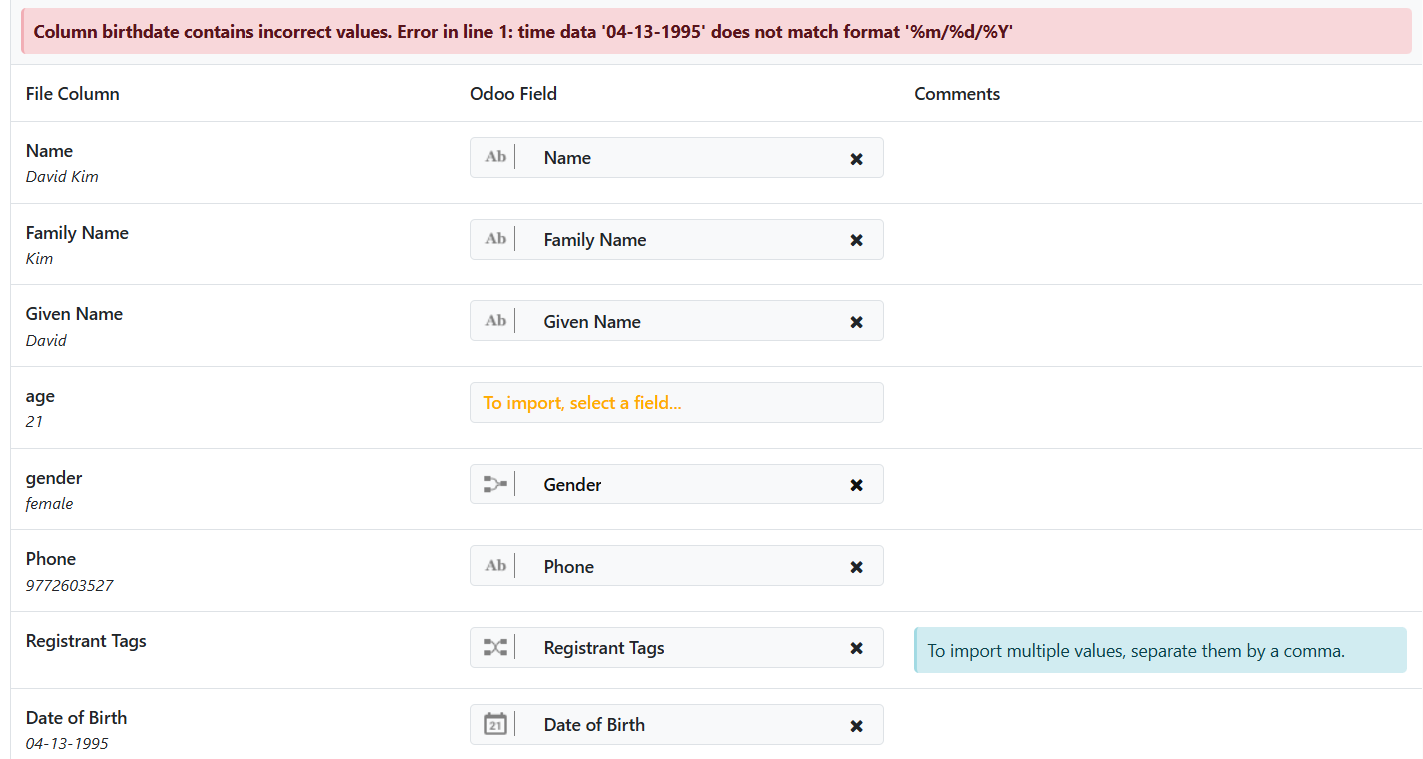The image size is (1423, 759).
Task: Open the Given Name field dropdown
Action: [680, 322]
